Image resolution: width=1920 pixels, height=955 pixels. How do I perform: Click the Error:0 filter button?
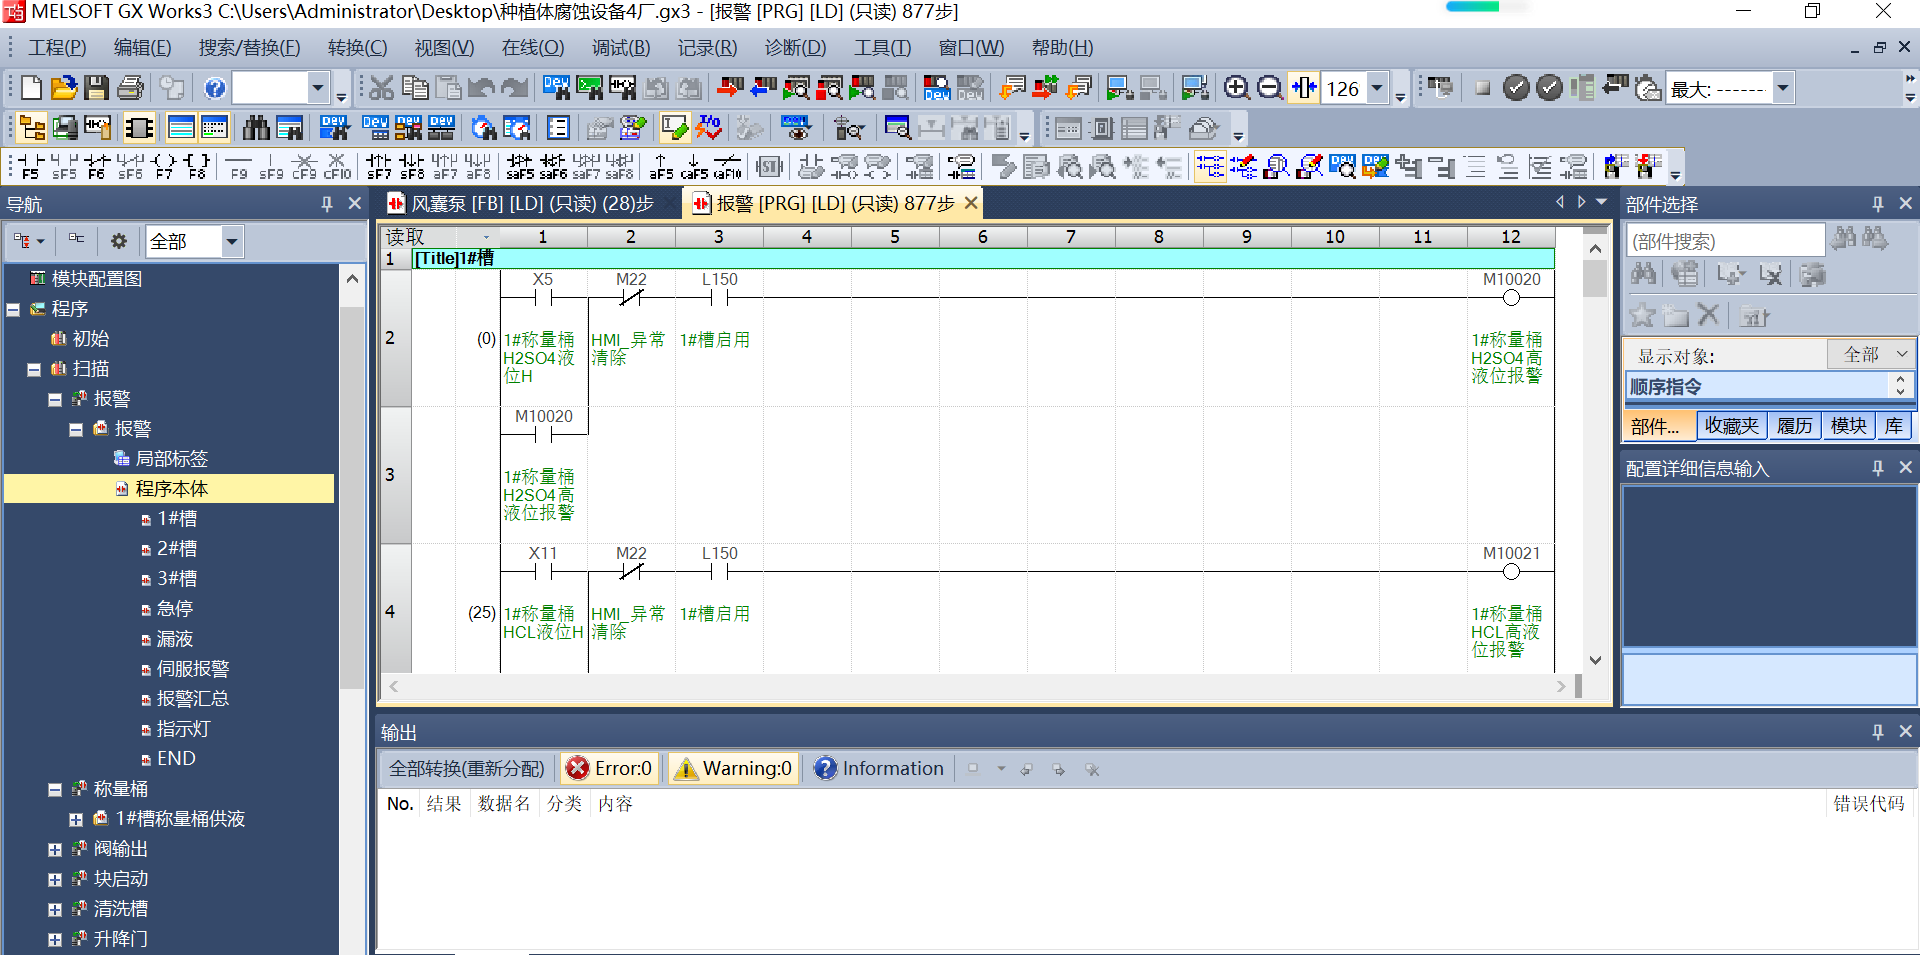(609, 768)
